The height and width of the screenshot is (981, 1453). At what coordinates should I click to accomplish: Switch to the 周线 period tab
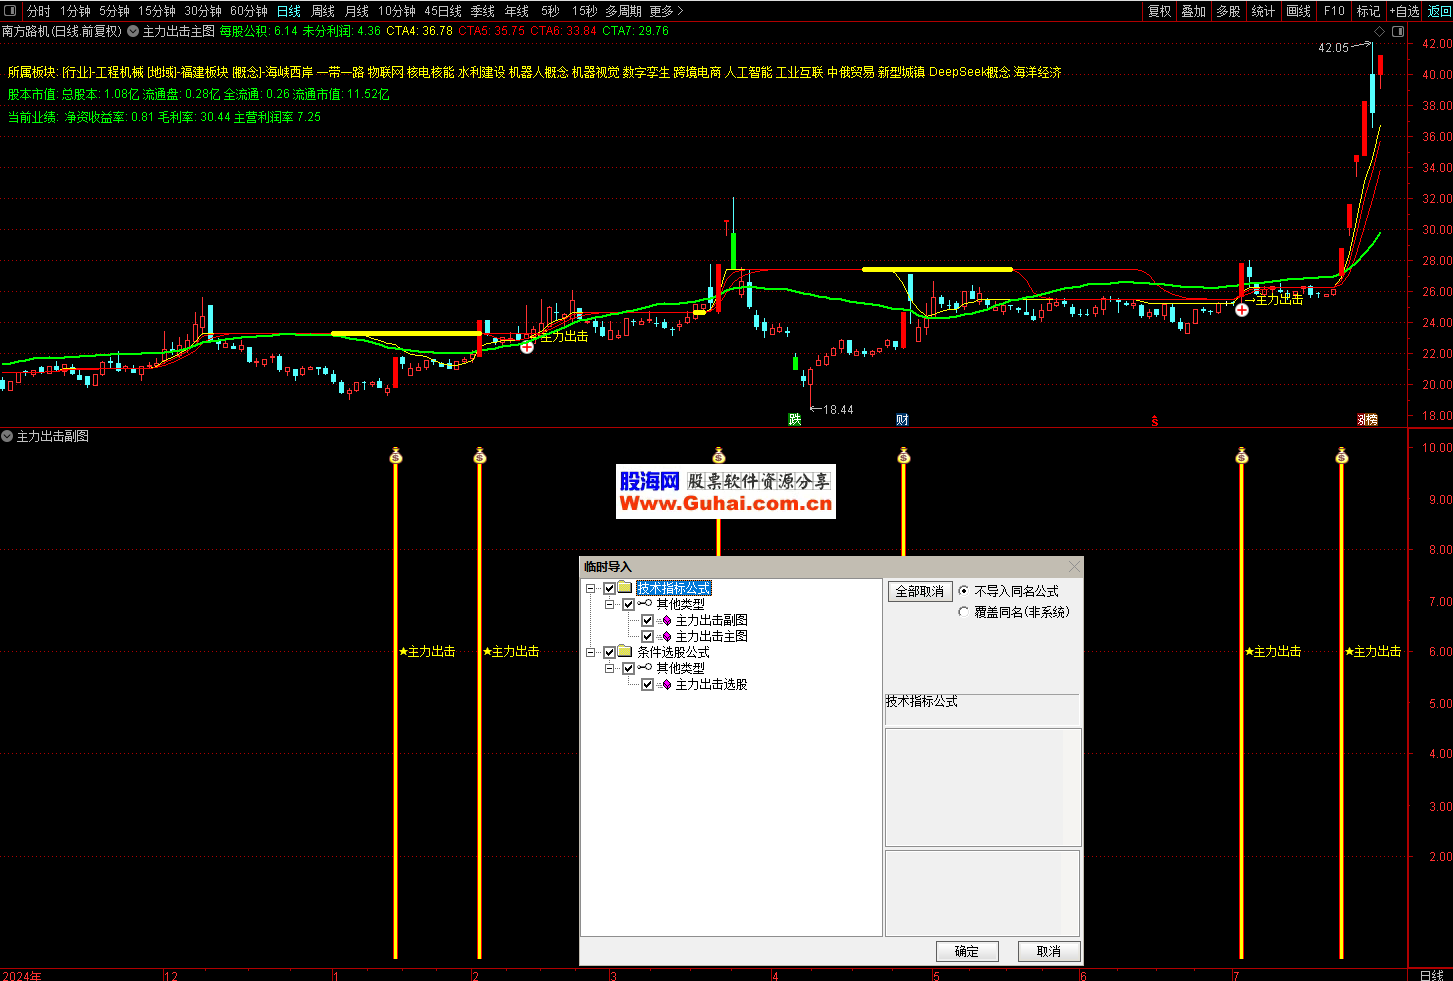pyautogui.click(x=323, y=11)
